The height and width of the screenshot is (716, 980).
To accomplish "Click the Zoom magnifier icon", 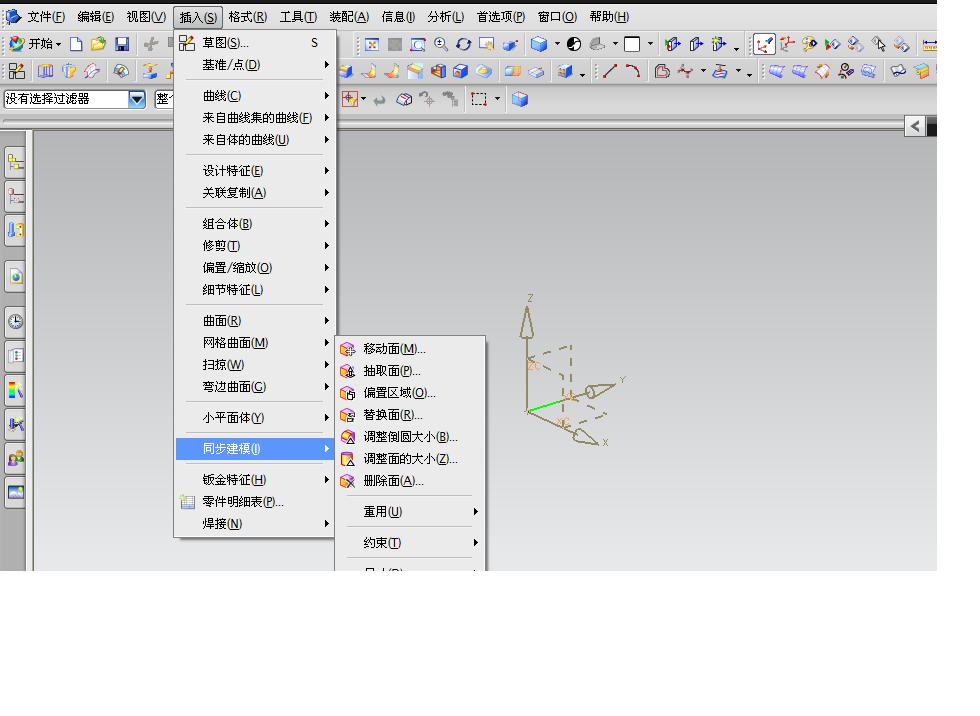I will 441,44.
